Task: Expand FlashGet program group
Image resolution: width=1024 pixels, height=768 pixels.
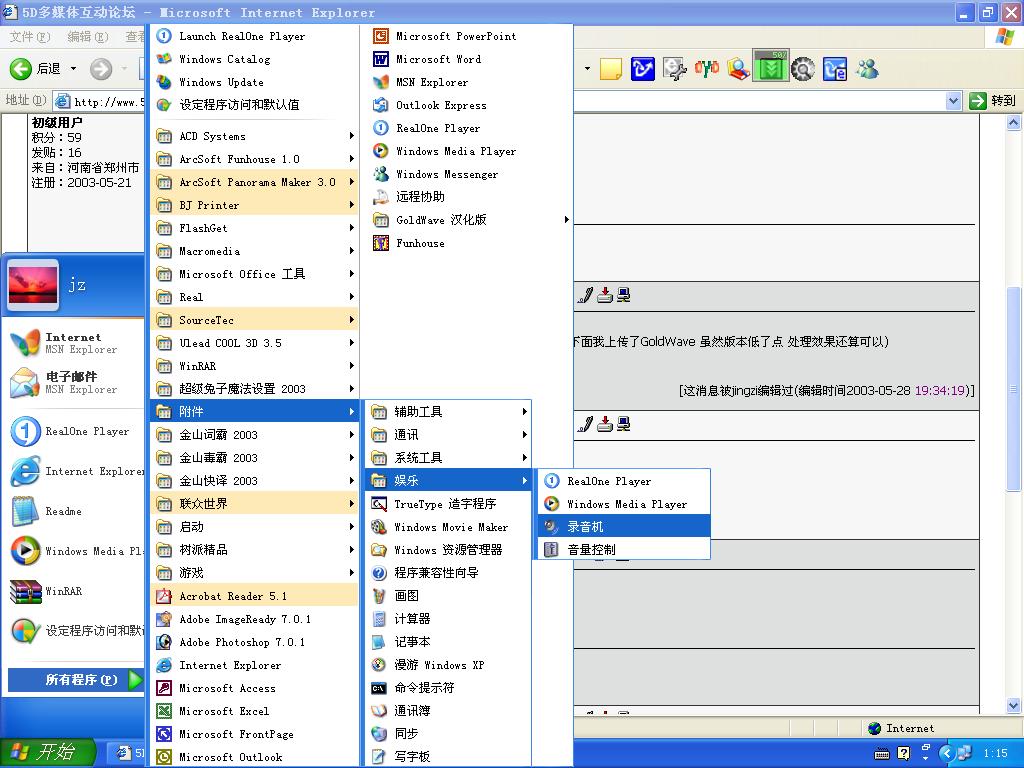Action: click(x=255, y=228)
